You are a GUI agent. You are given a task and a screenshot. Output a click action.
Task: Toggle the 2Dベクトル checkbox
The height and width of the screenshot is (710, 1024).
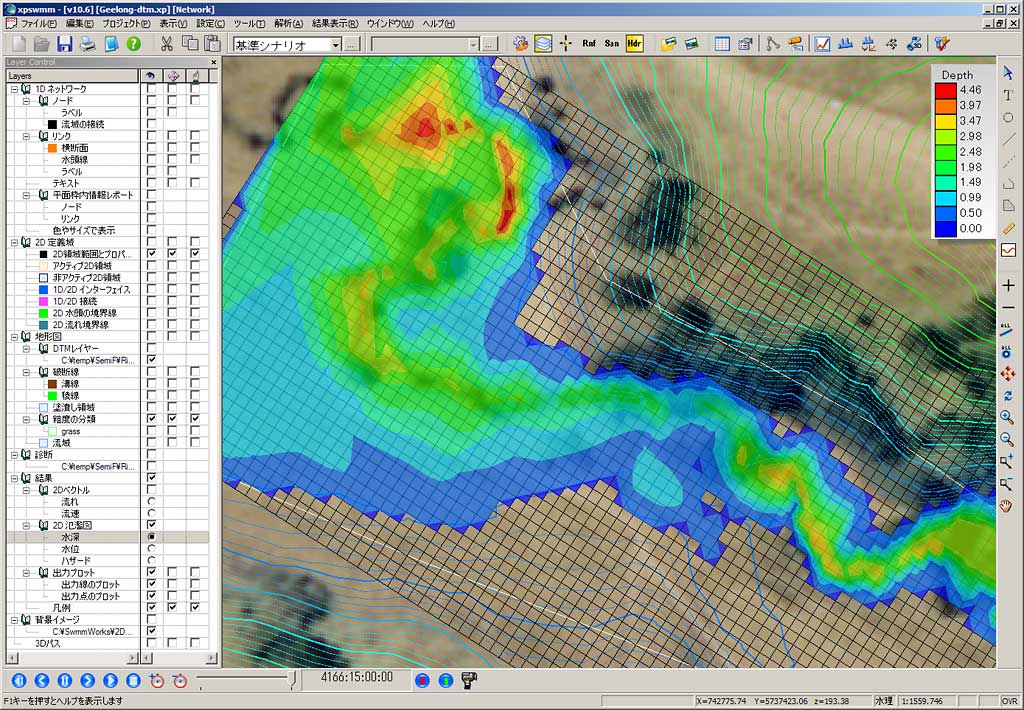point(151,490)
